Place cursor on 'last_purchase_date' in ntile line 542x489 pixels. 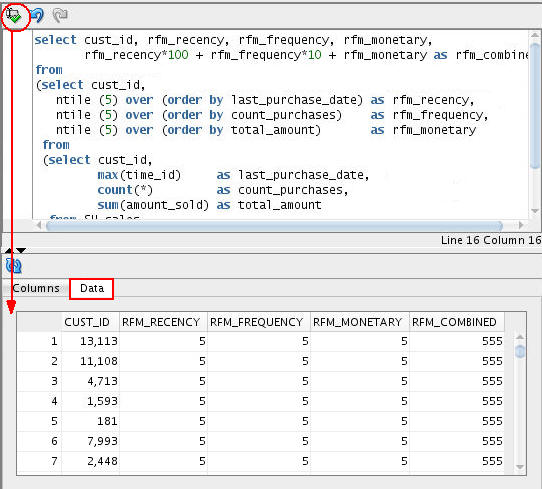click(x=293, y=100)
